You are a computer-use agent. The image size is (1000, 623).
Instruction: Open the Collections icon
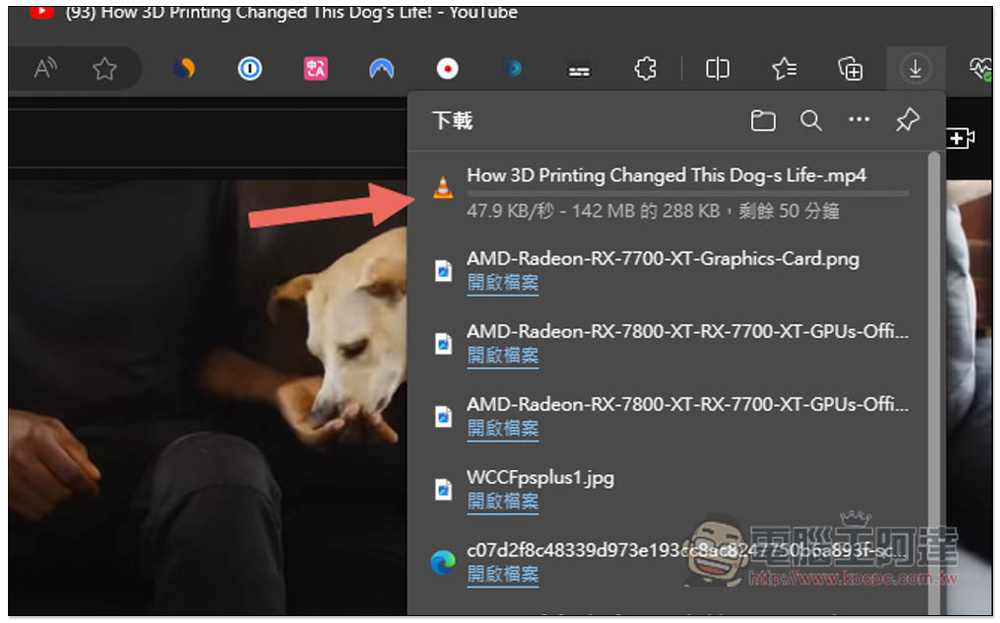click(x=850, y=68)
